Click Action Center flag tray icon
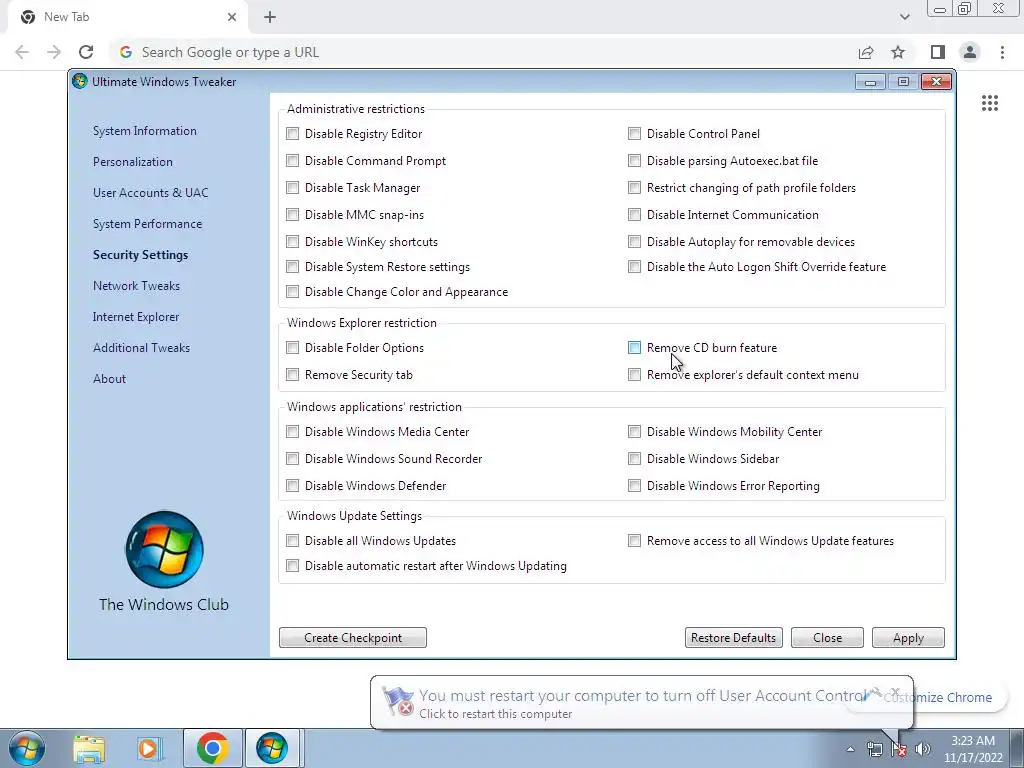Screen dimensions: 1024x768 [x=899, y=749]
